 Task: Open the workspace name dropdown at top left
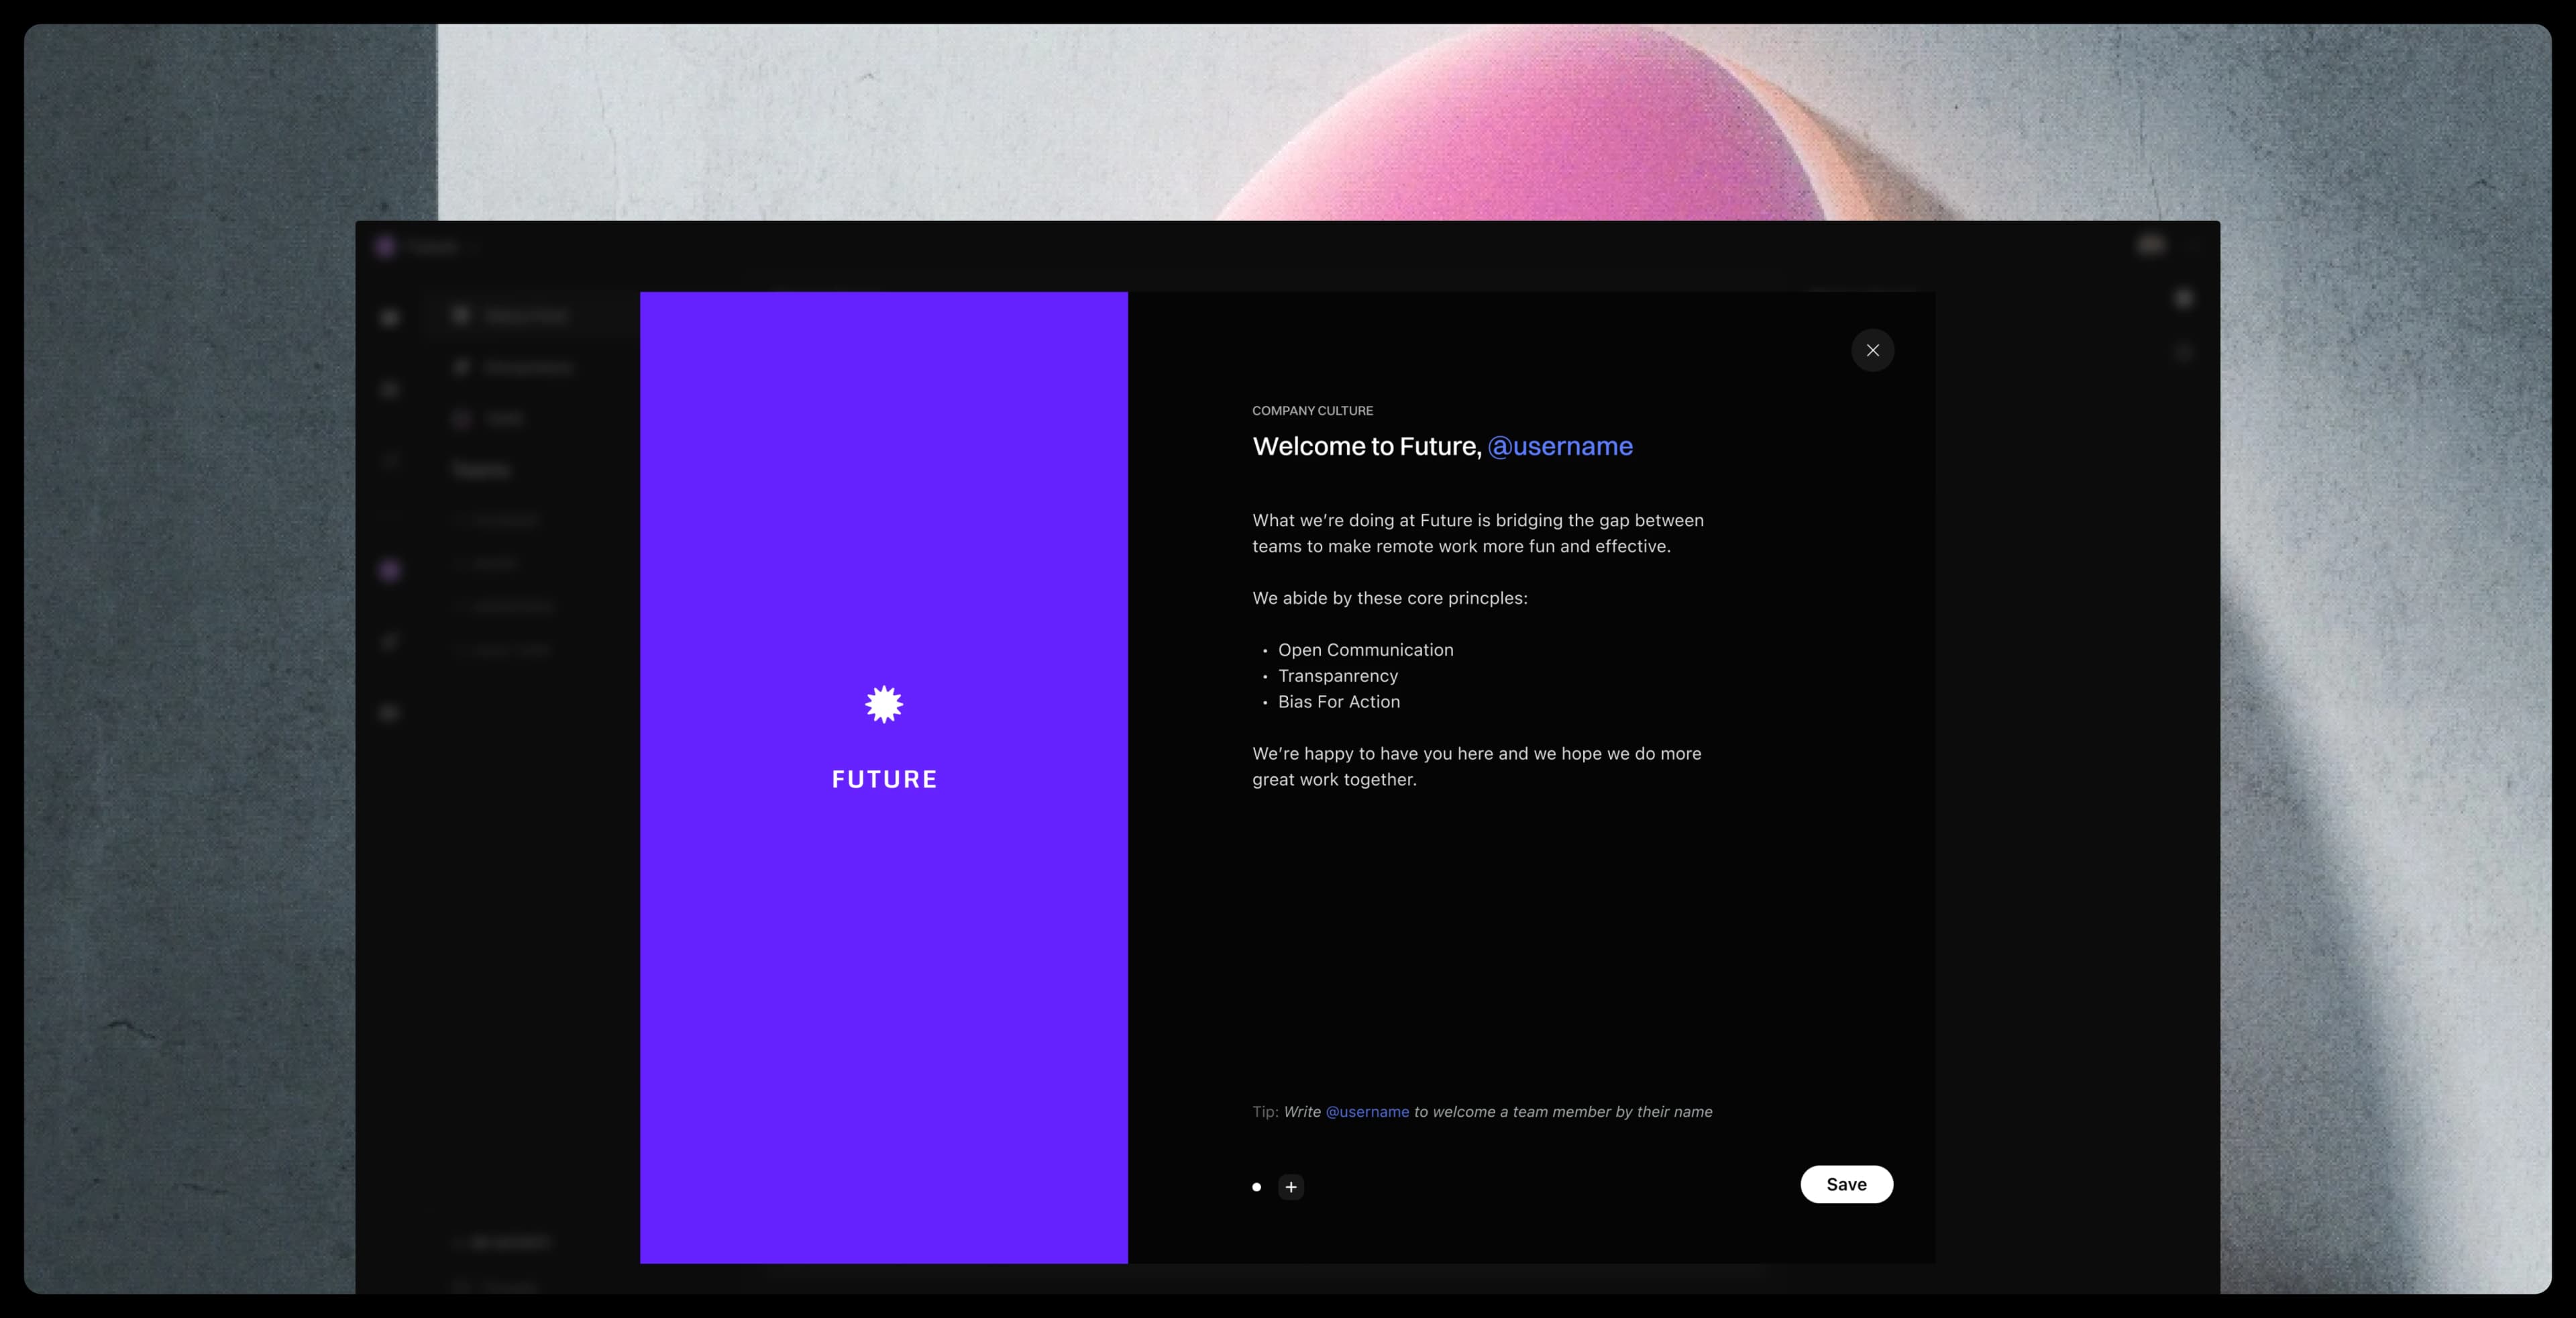tap(432, 247)
